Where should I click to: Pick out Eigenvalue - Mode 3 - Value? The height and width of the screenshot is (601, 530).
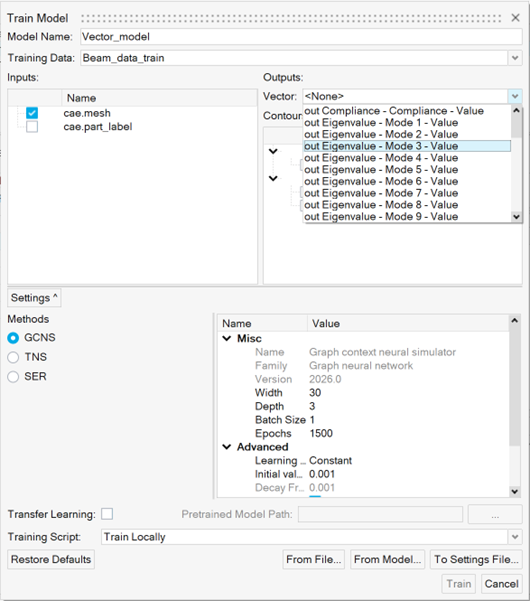407,146
